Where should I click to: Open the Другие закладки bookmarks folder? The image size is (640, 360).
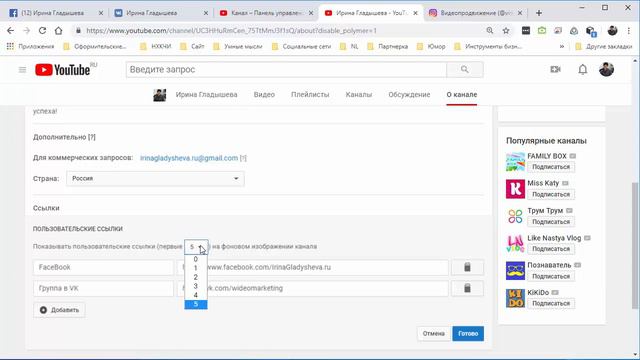pos(604,47)
